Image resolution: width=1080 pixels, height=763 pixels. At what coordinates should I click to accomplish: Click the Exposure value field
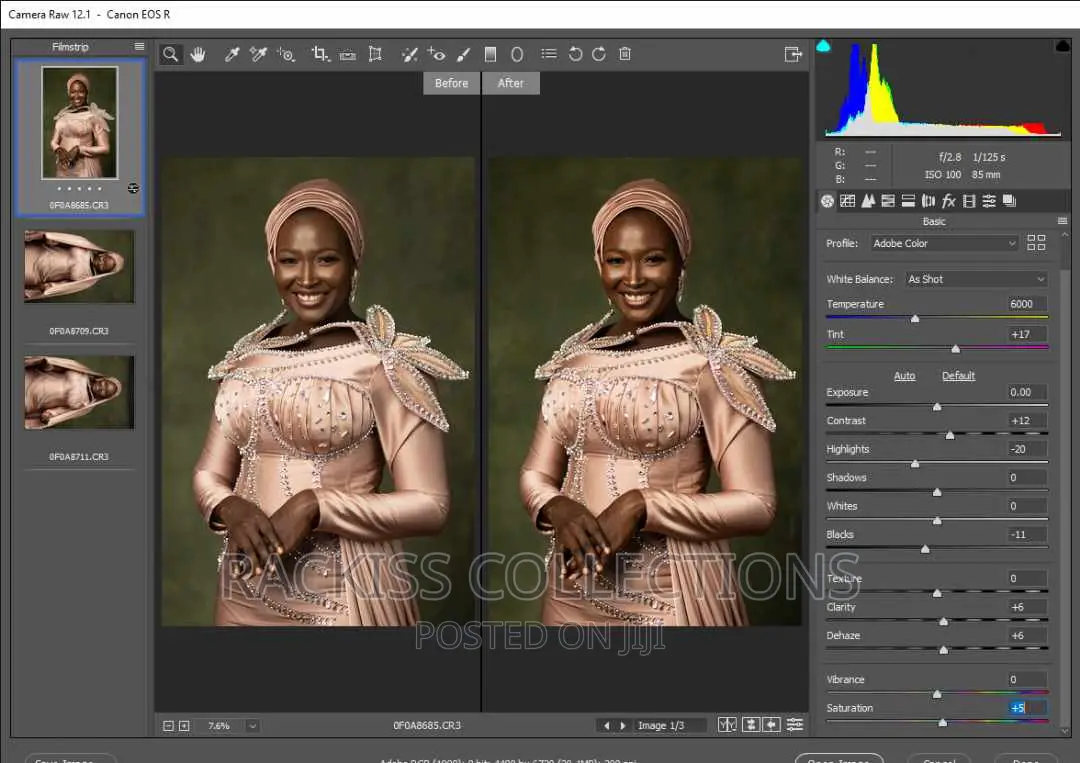(x=1026, y=393)
